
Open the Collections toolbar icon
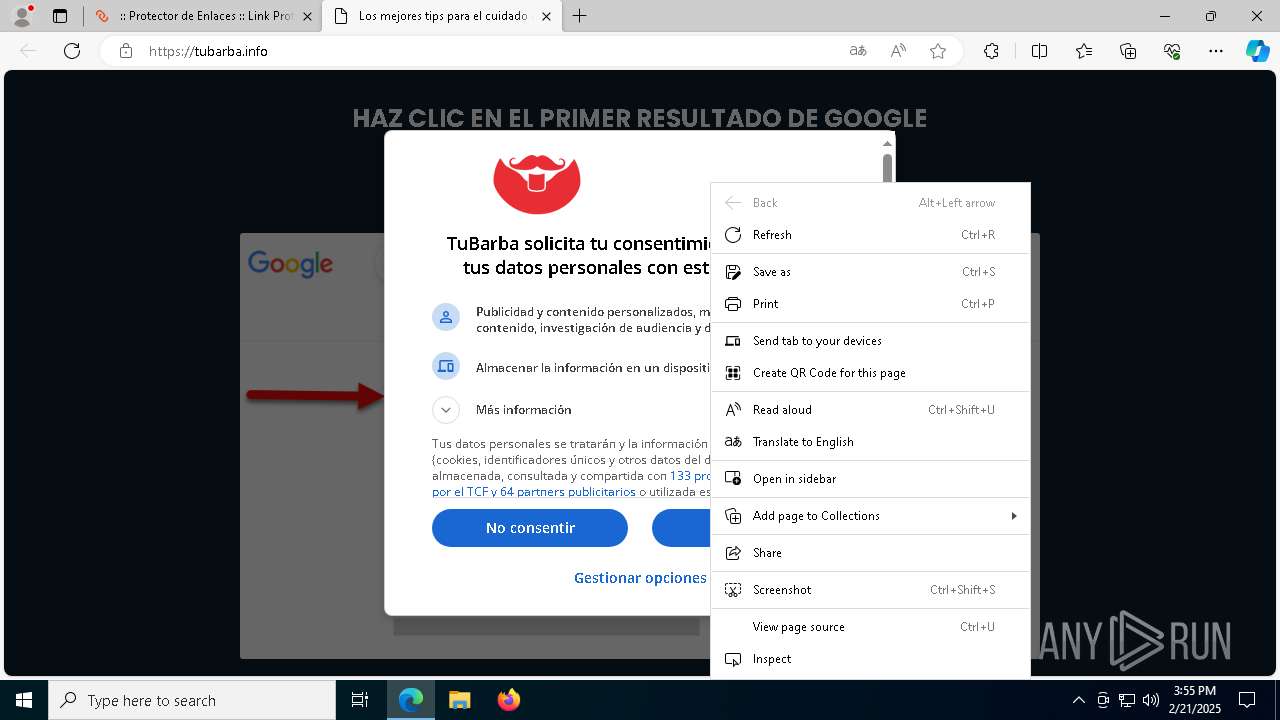click(x=1128, y=51)
